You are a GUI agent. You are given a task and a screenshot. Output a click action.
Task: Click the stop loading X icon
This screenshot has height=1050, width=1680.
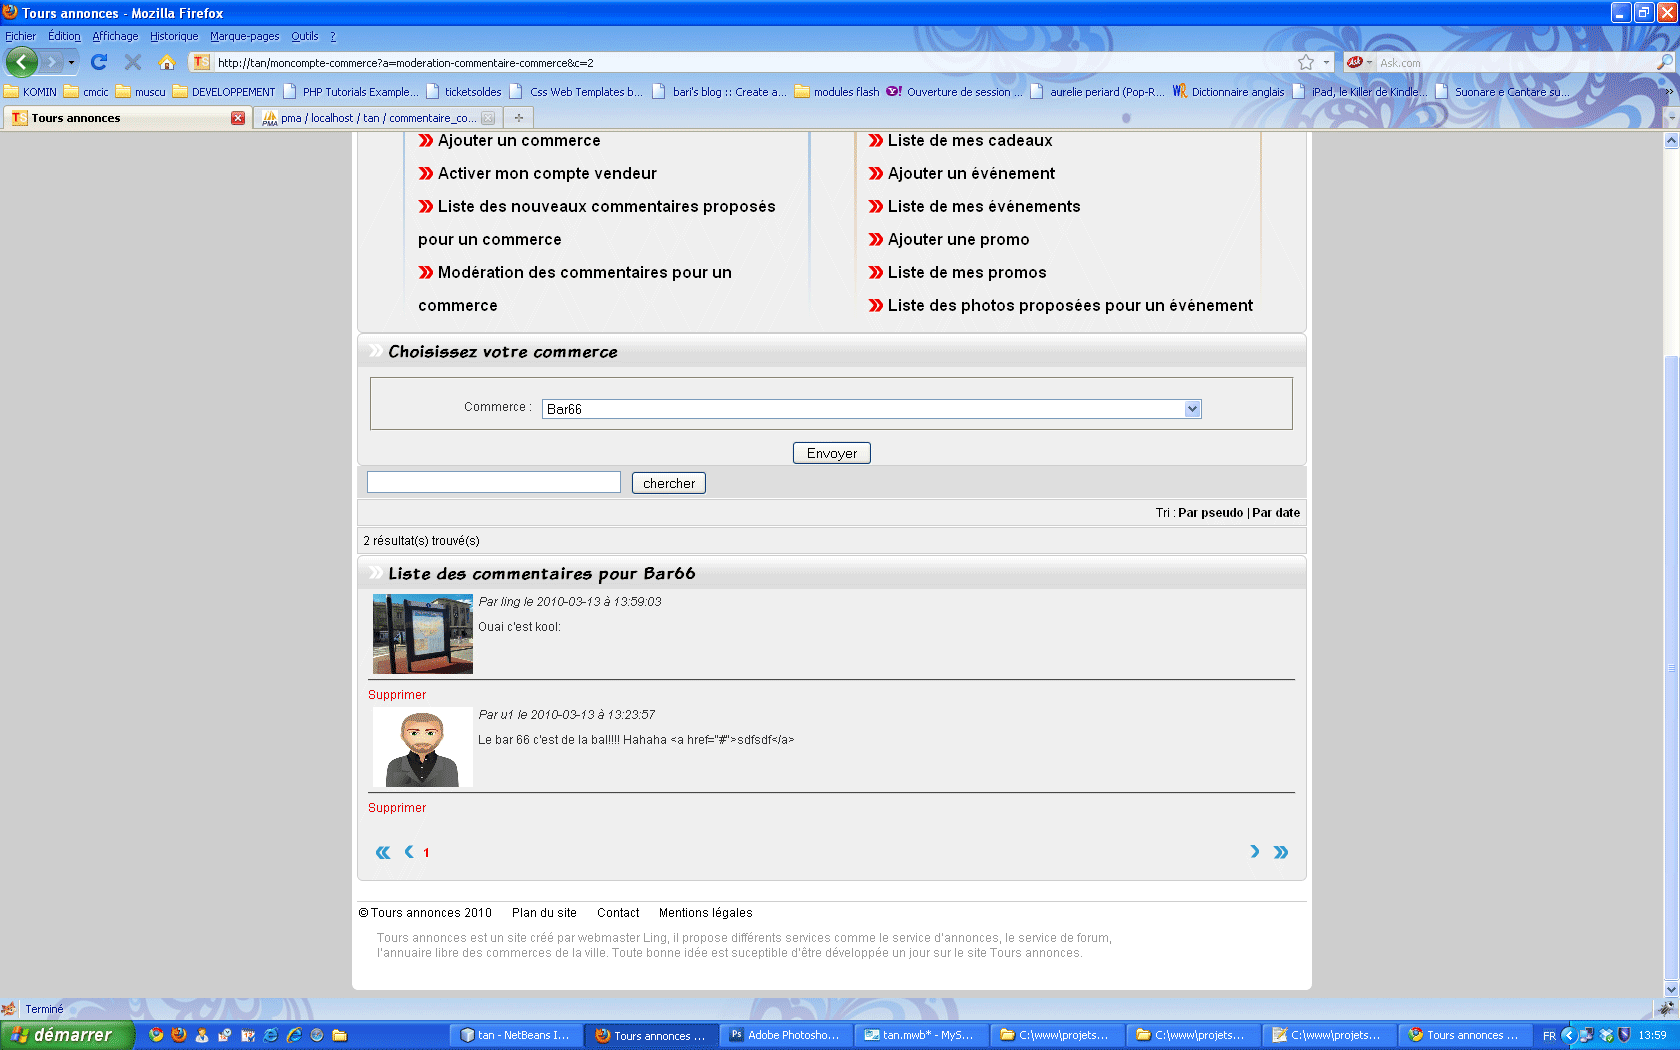tap(132, 62)
